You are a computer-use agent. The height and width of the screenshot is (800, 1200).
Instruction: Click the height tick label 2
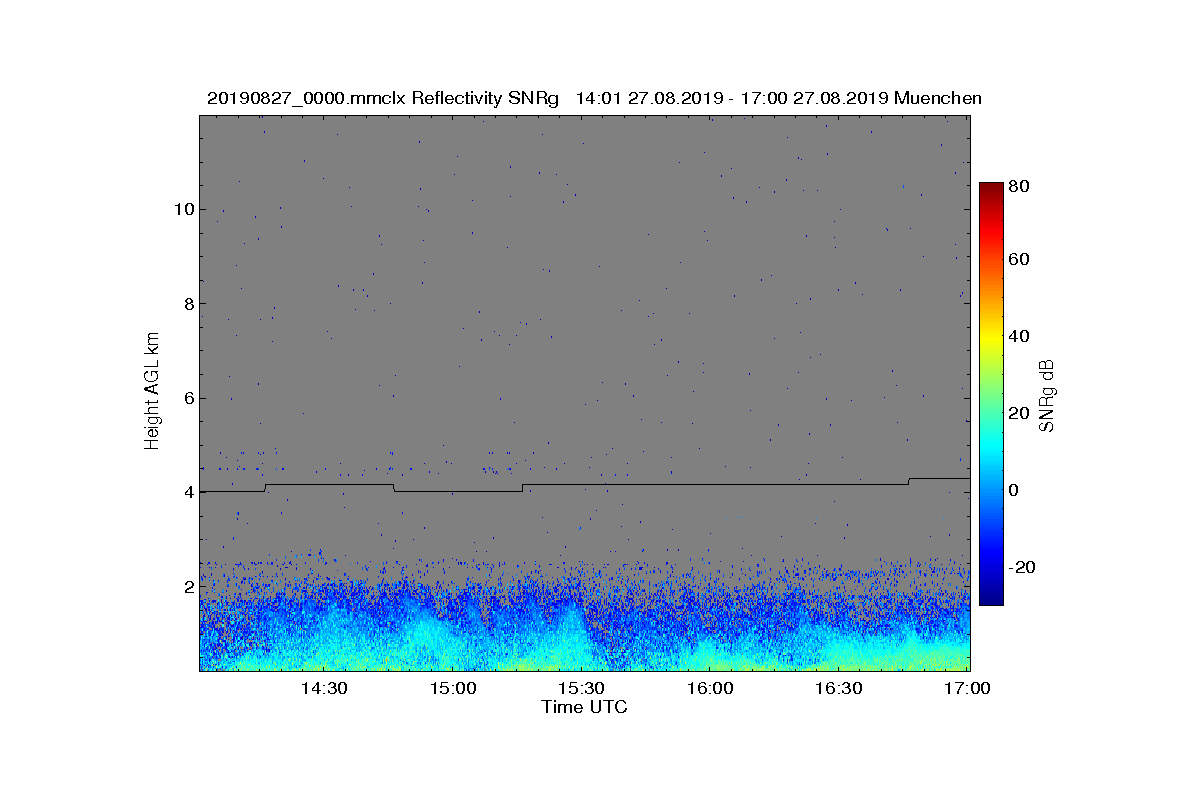[x=188, y=586]
